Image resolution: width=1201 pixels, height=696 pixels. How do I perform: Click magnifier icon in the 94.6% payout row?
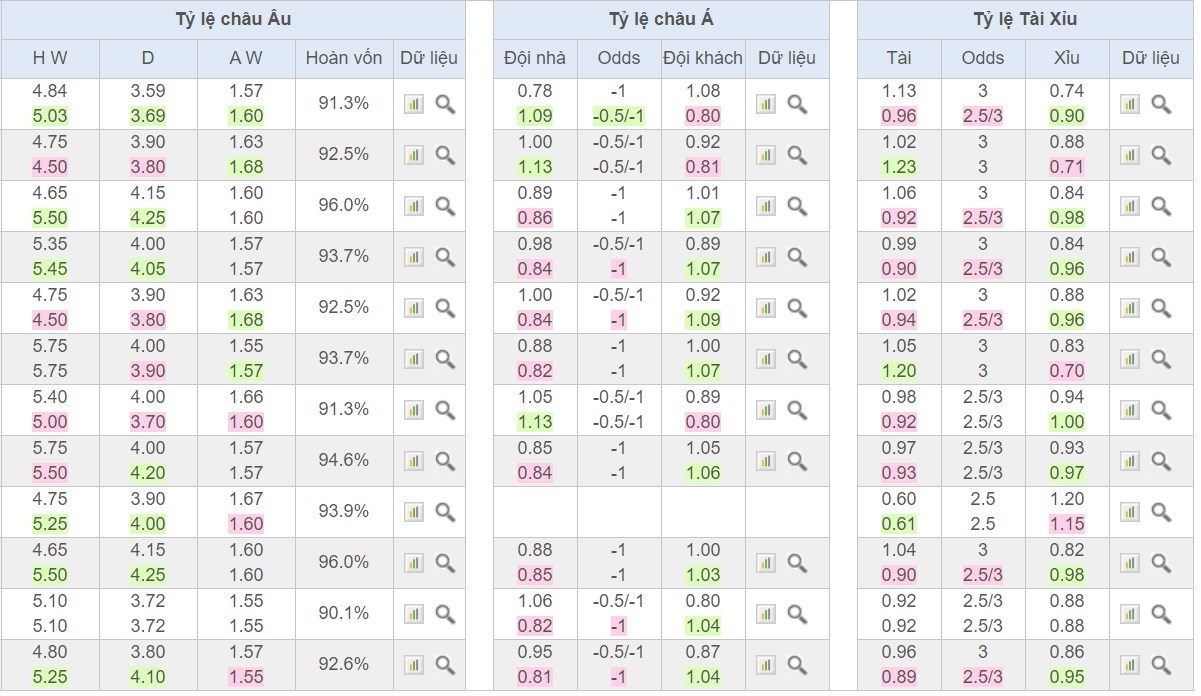[x=445, y=461]
